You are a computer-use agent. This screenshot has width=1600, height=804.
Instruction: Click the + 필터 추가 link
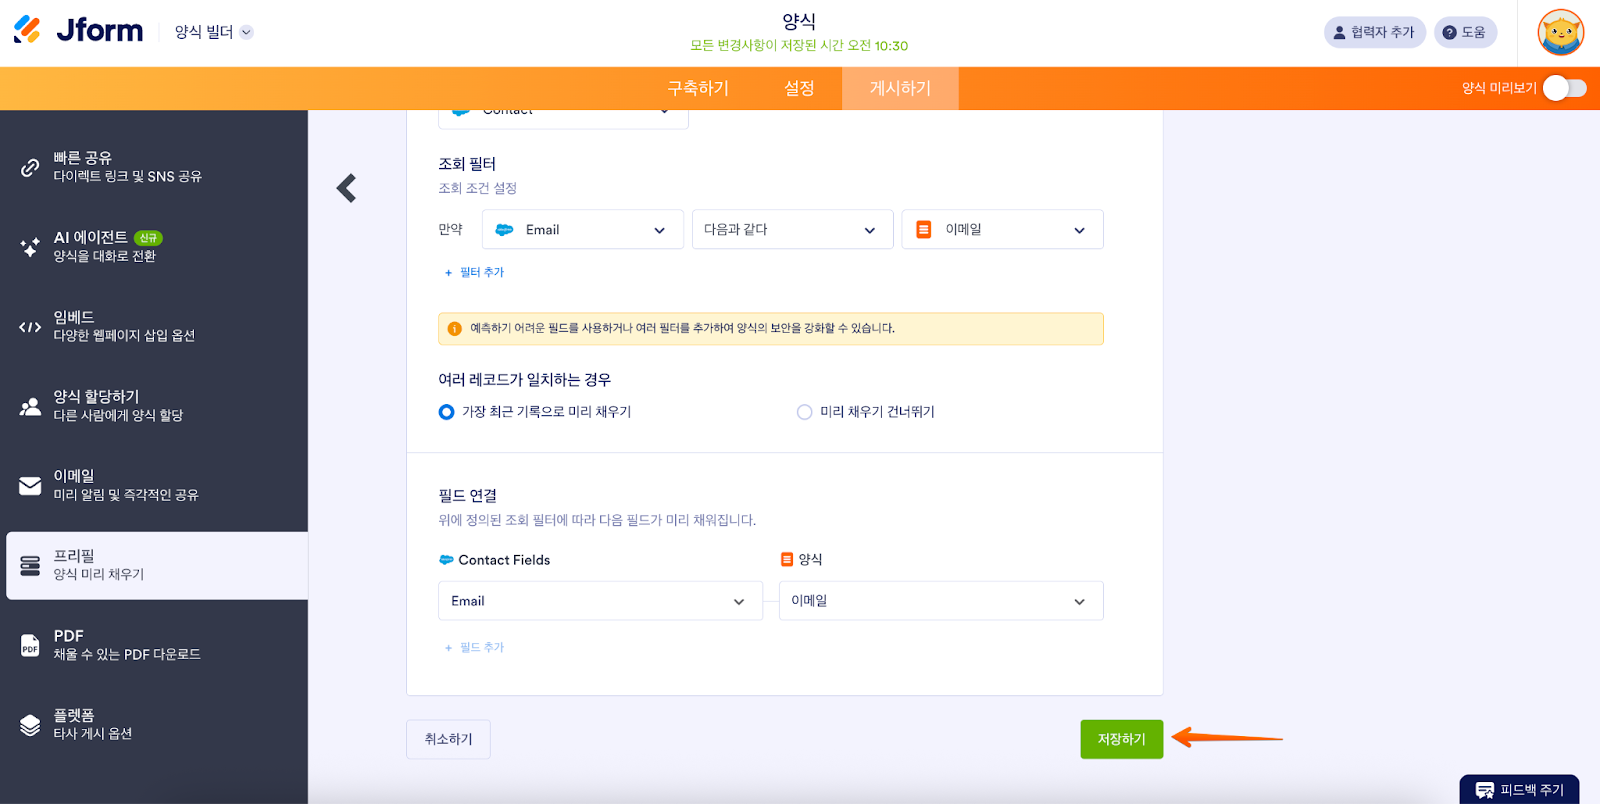pyautogui.click(x=474, y=272)
